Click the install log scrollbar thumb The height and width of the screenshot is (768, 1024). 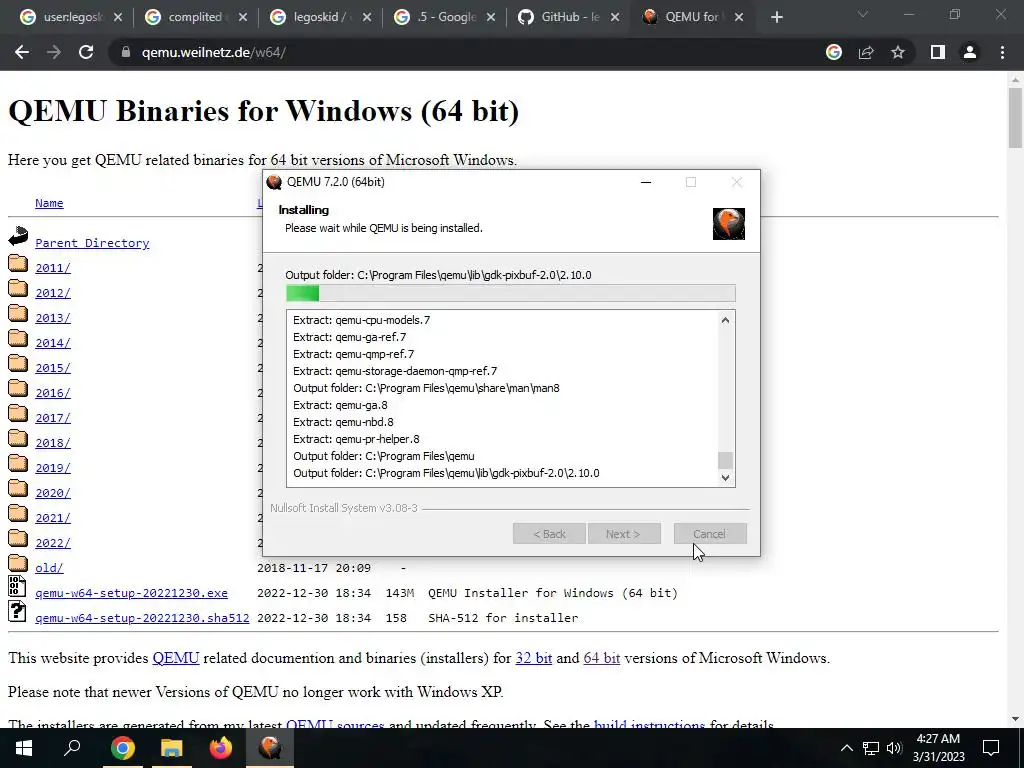pos(725,460)
